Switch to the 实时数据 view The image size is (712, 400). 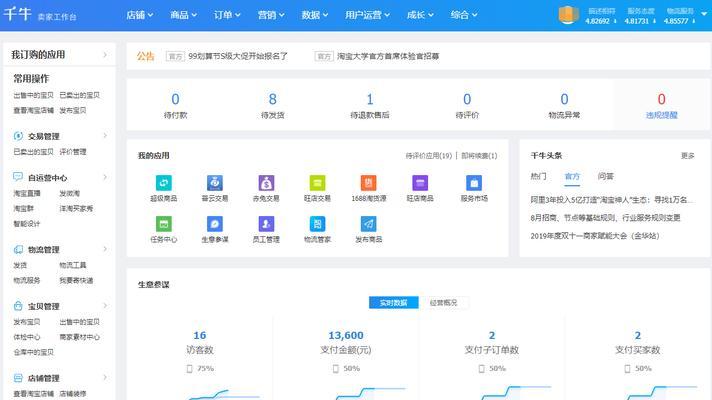[394, 303]
